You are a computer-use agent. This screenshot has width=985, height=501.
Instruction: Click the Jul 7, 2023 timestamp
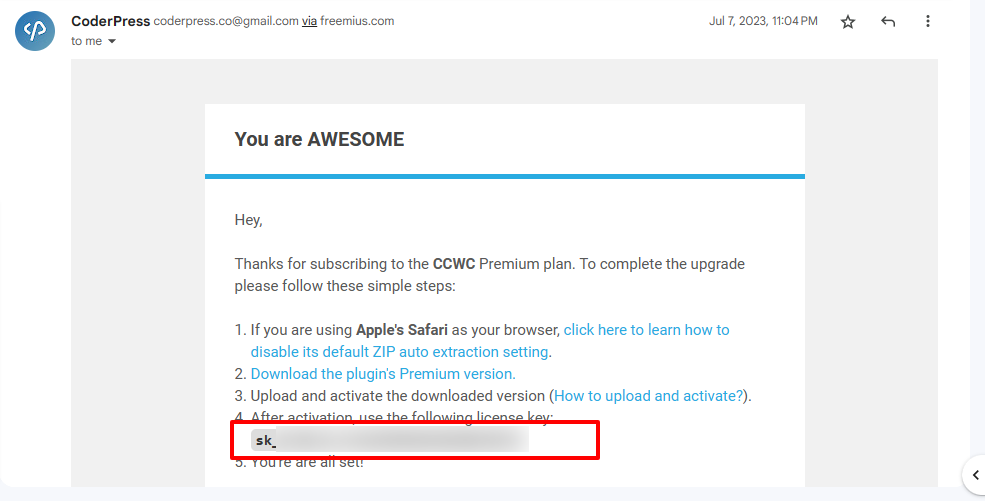(x=763, y=21)
